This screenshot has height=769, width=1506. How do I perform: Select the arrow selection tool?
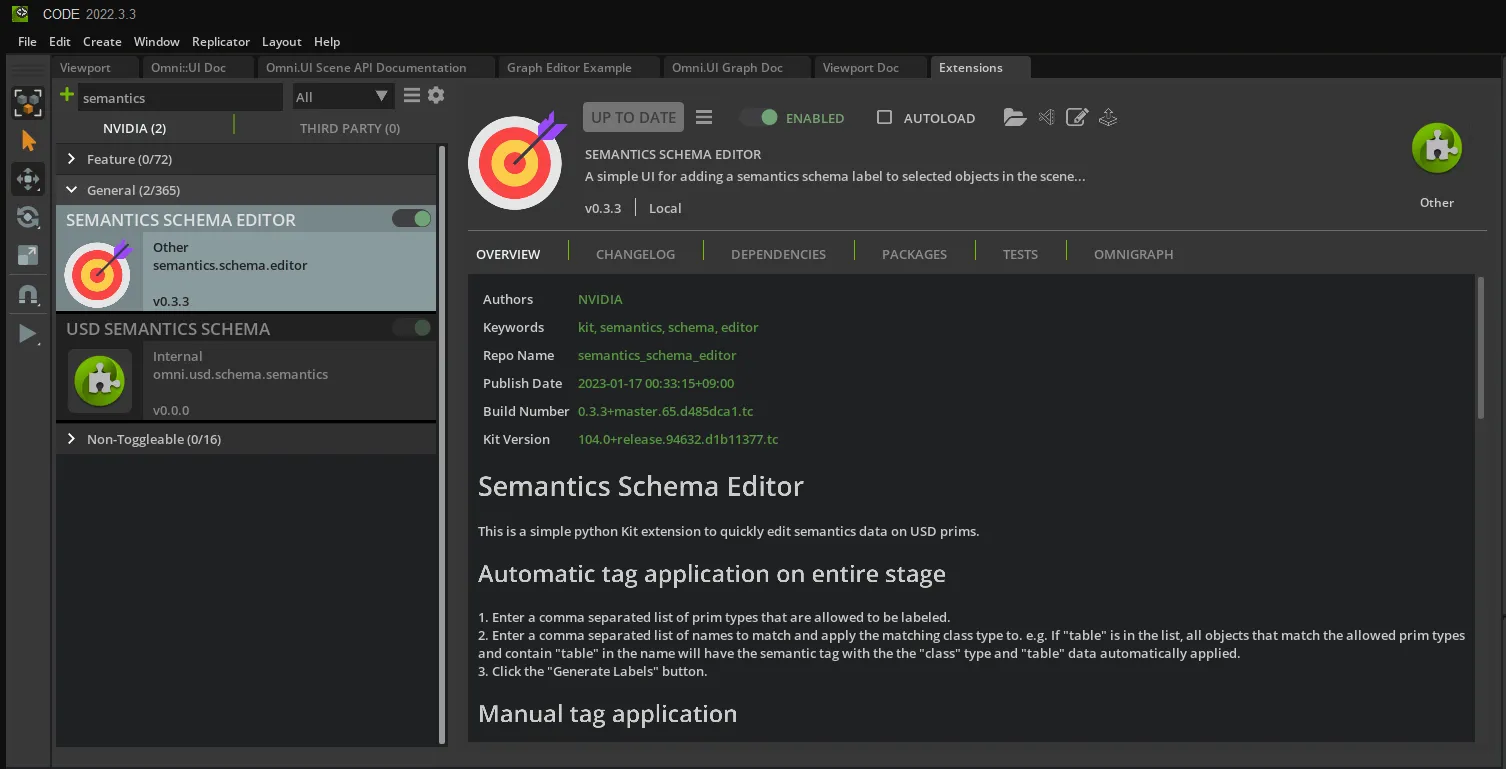point(28,141)
